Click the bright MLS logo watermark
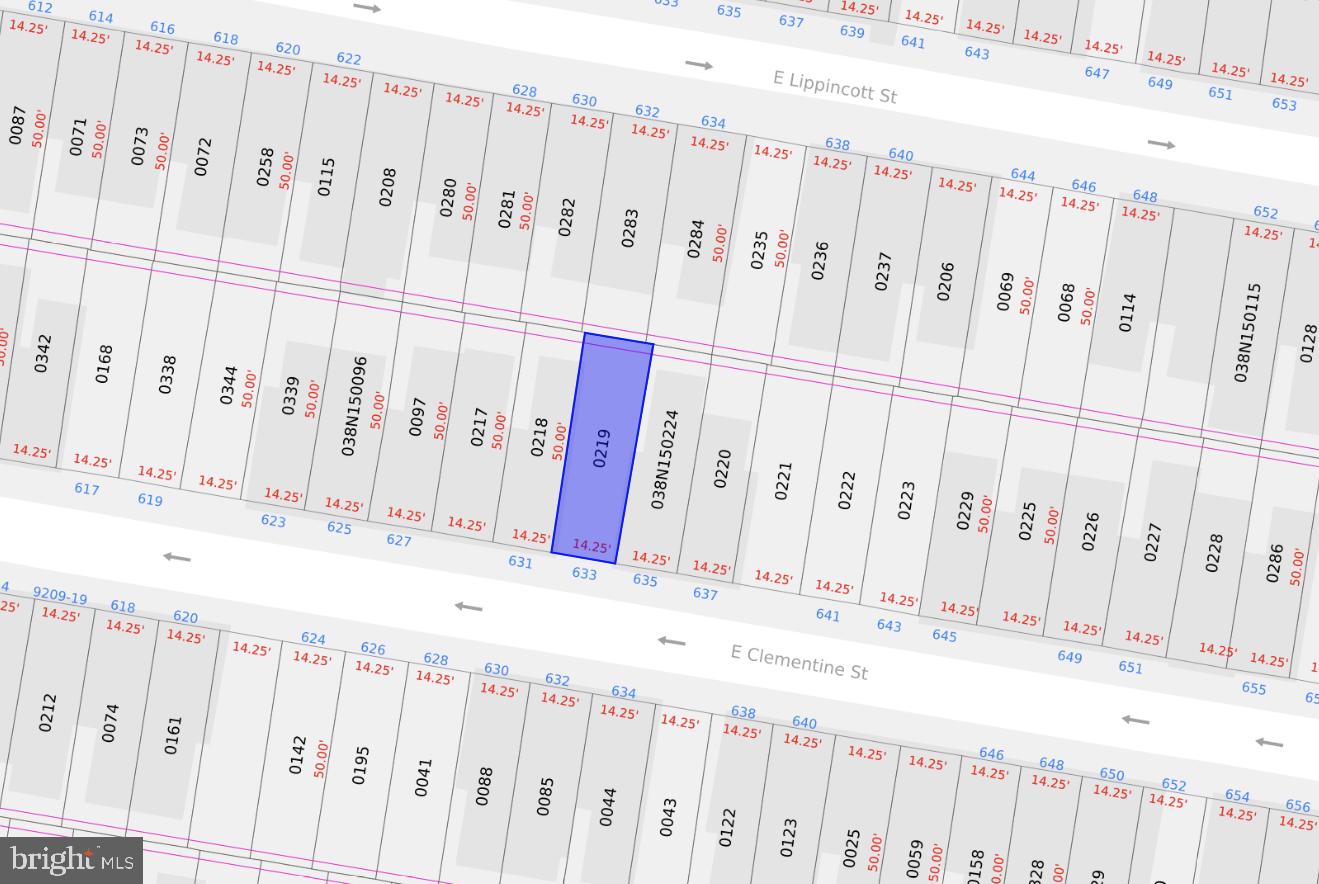Viewport: 1319px width, 884px height. [71, 860]
